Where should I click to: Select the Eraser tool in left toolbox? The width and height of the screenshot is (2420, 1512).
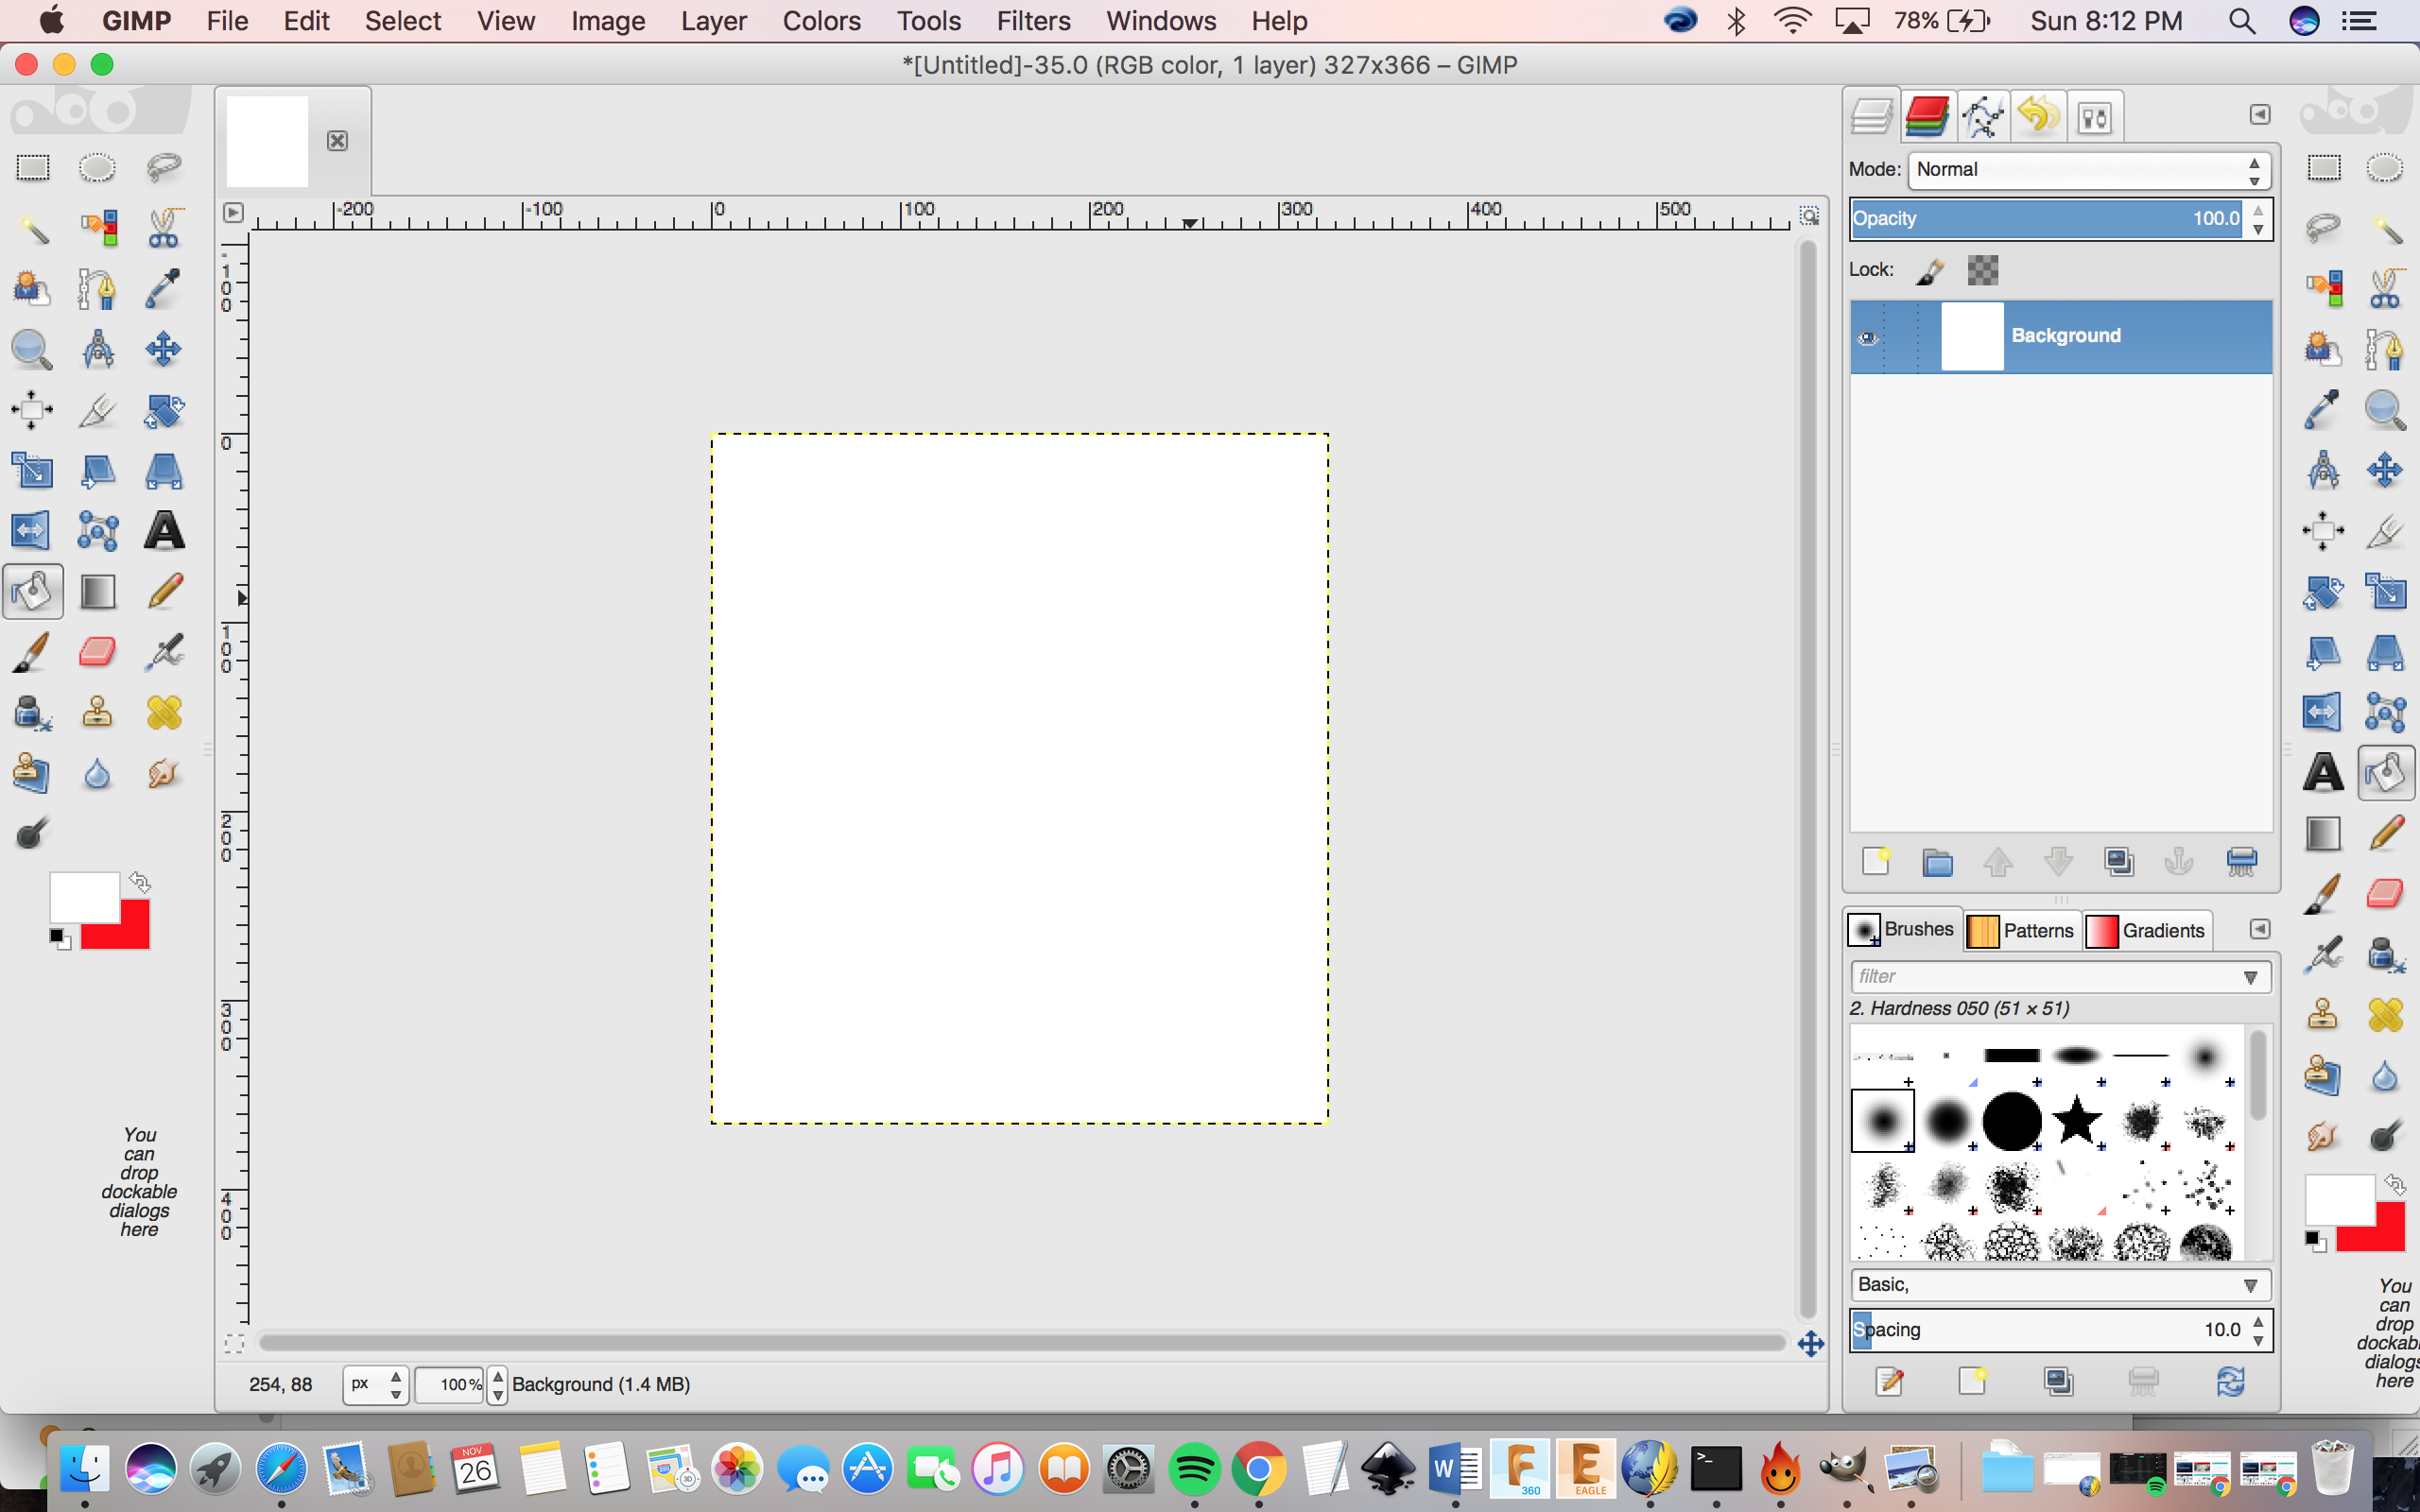pos(97,652)
